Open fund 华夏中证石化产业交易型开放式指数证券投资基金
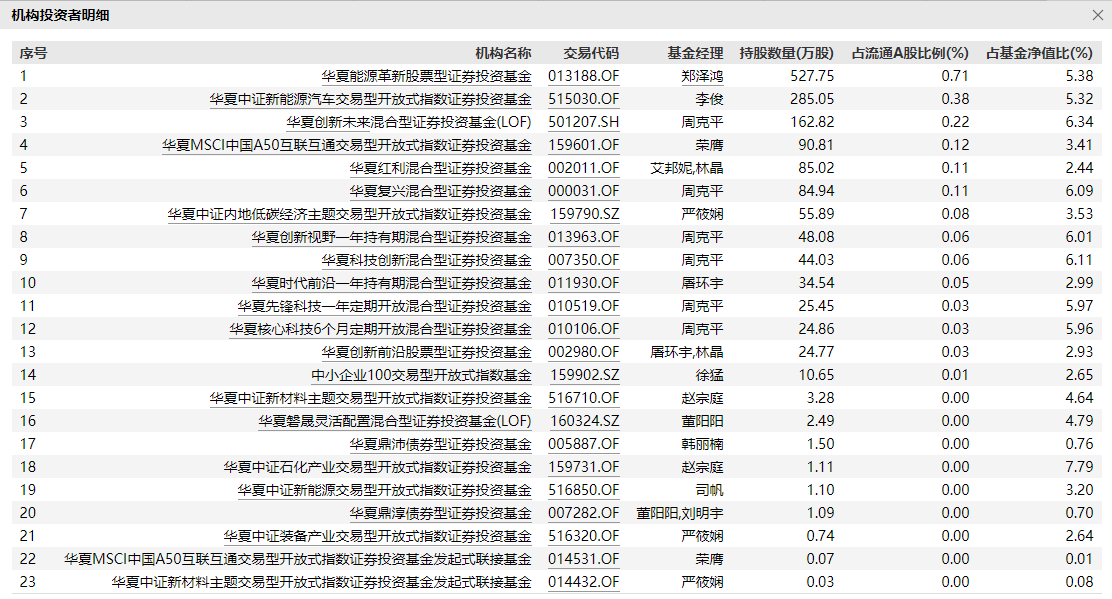 coord(377,467)
